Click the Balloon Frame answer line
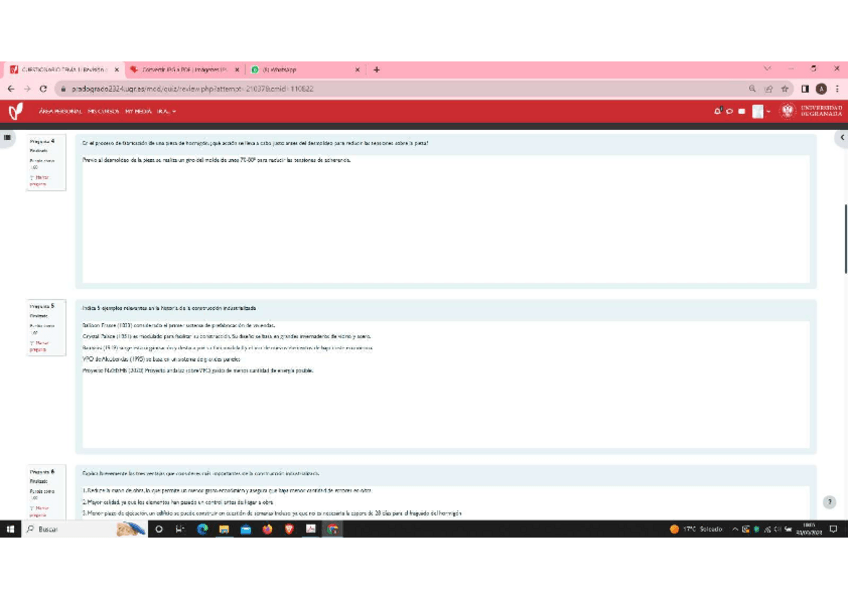848x599 pixels. click(179, 325)
